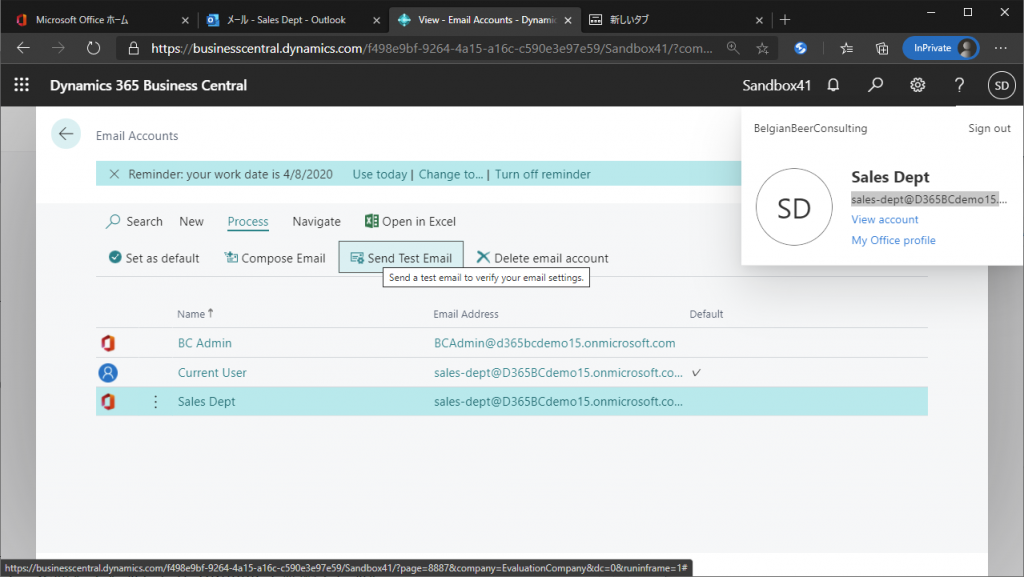Click the Dynamics 365 Business Central title

(148, 86)
